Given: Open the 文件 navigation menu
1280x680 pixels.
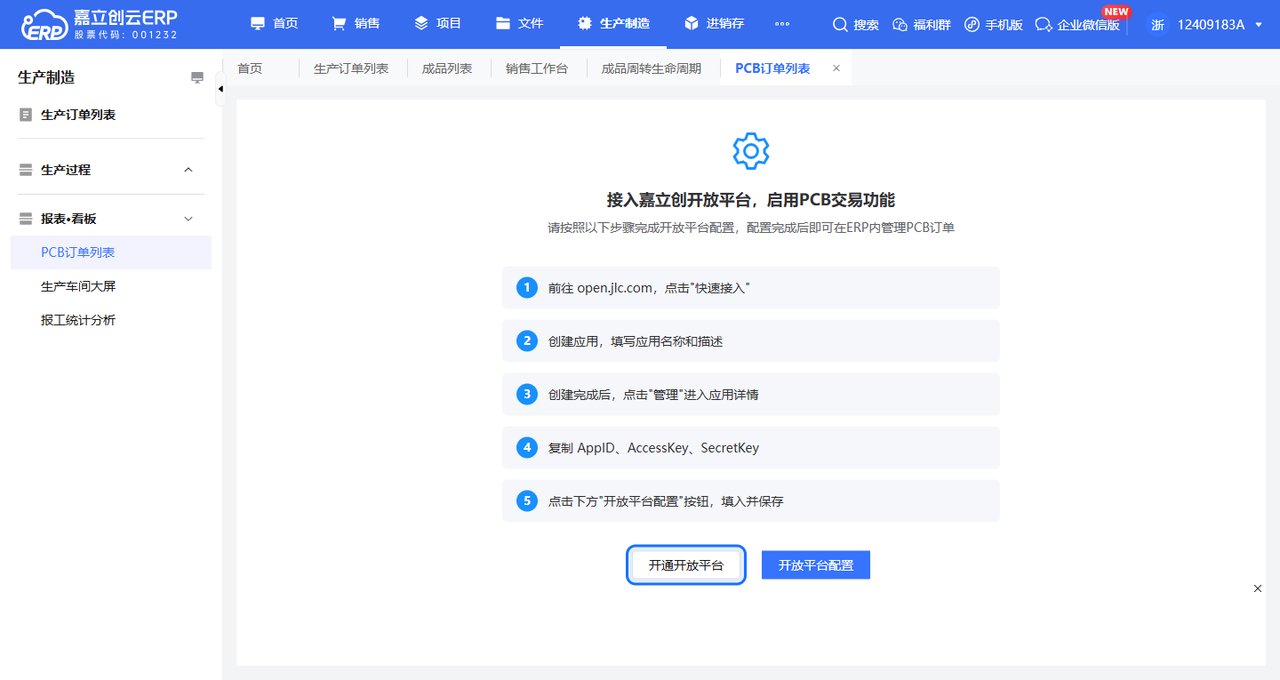Looking at the screenshot, I should click(520, 23).
